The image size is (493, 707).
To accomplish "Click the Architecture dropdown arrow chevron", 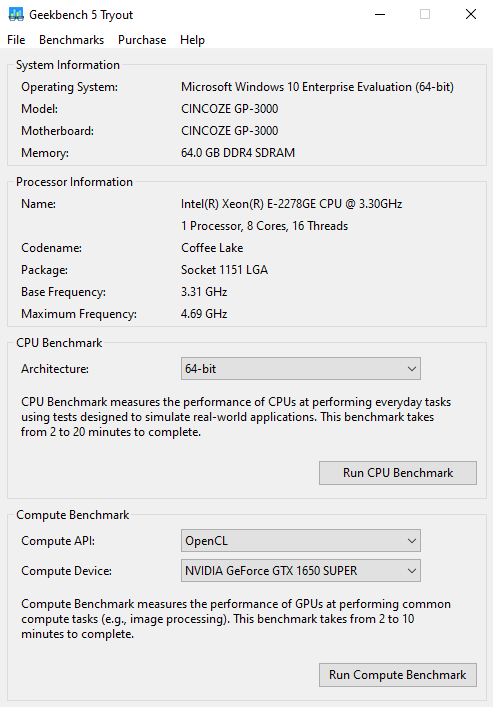I will click(411, 369).
